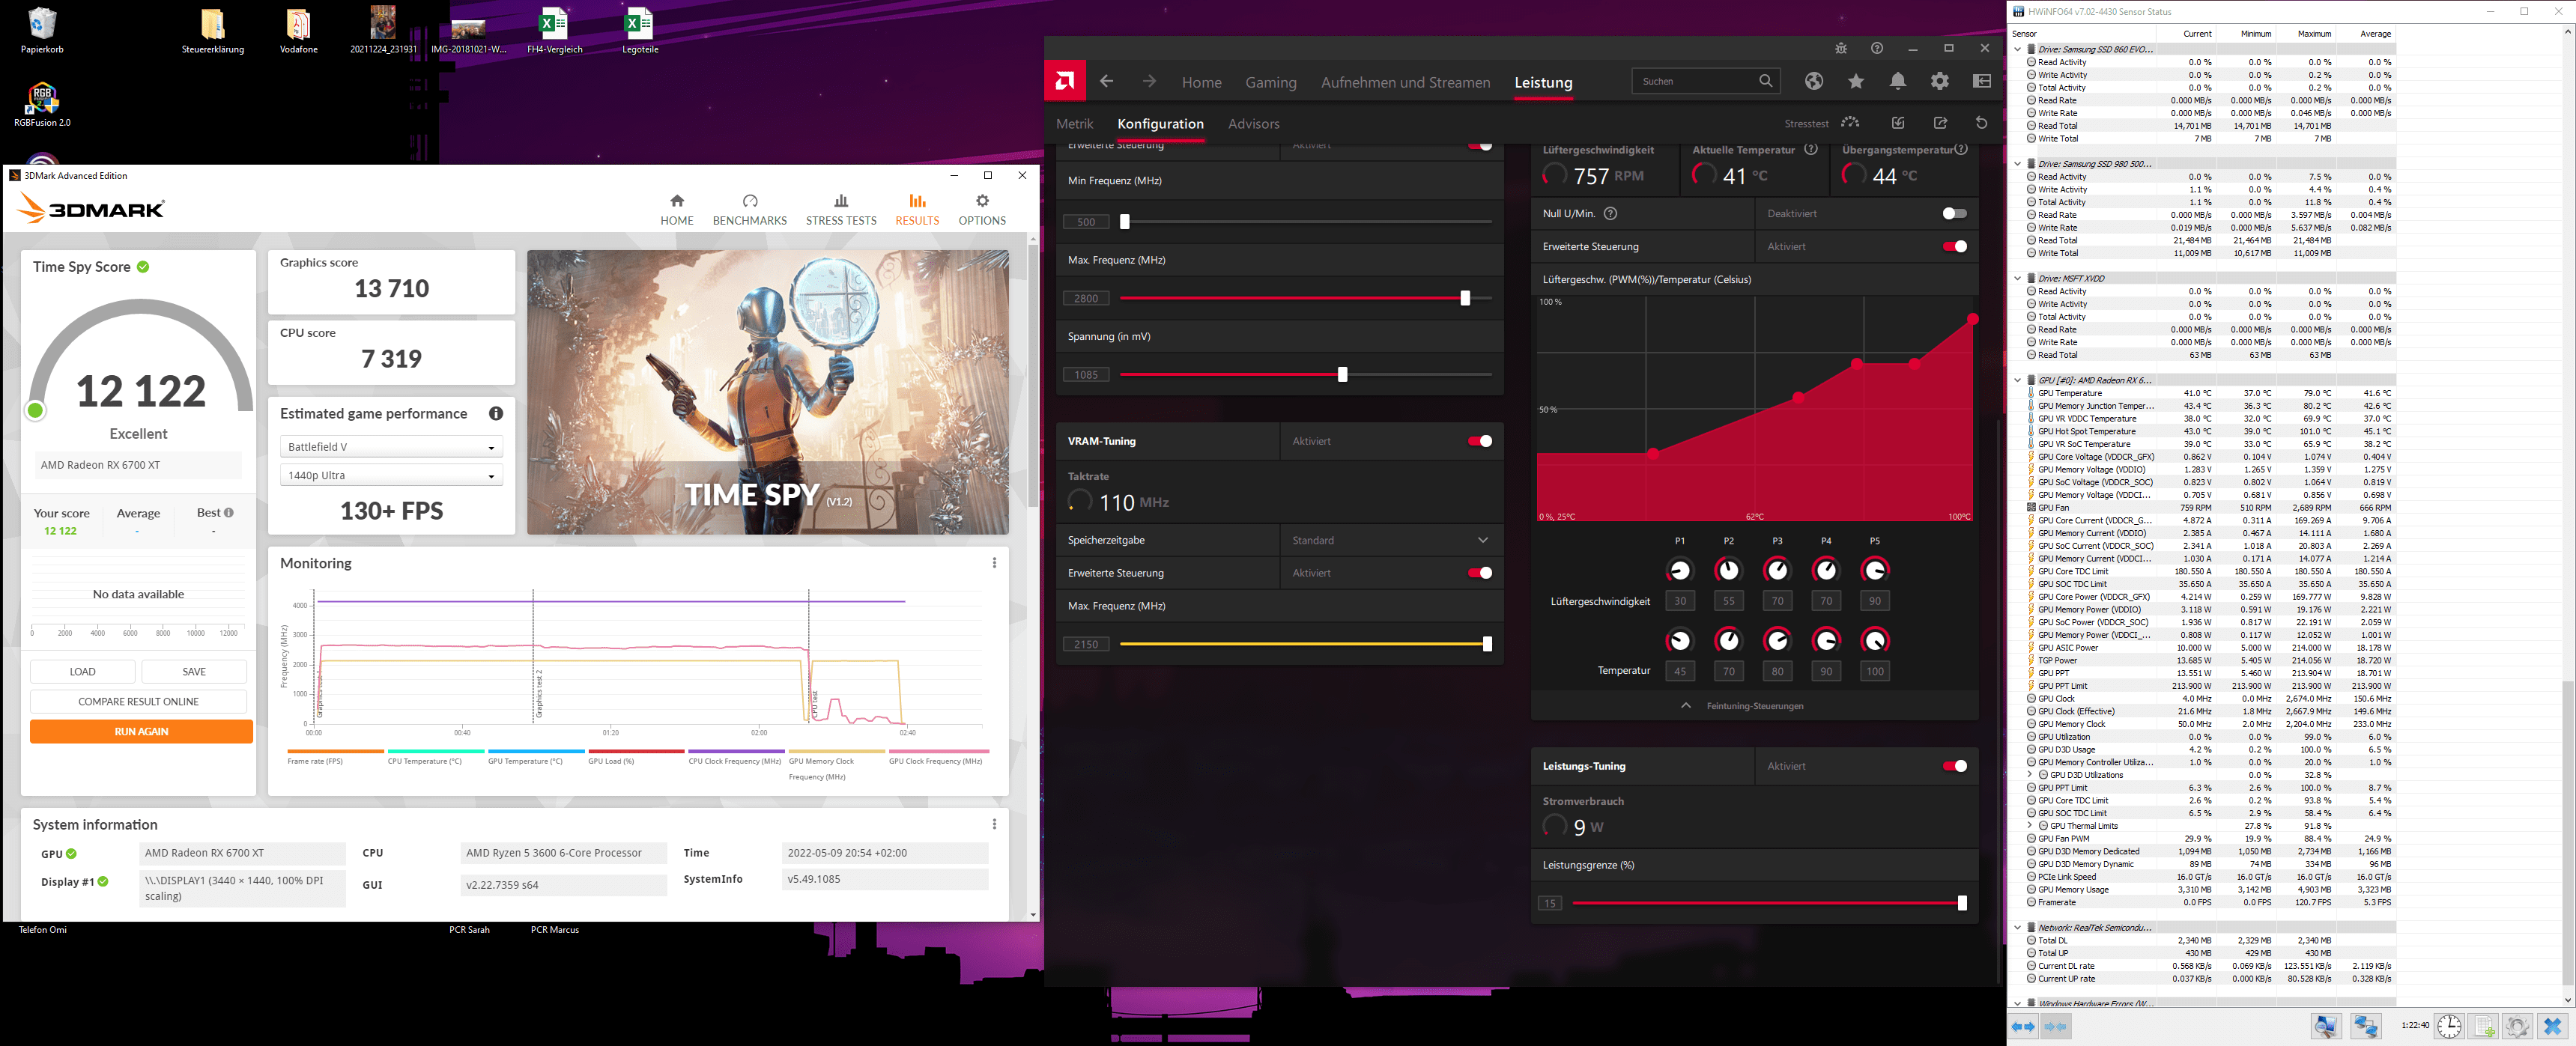Toggle VRAM-Tuning Aktiviert switch
Image resolution: width=2576 pixels, height=1046 pixels.
point(1479,441)
